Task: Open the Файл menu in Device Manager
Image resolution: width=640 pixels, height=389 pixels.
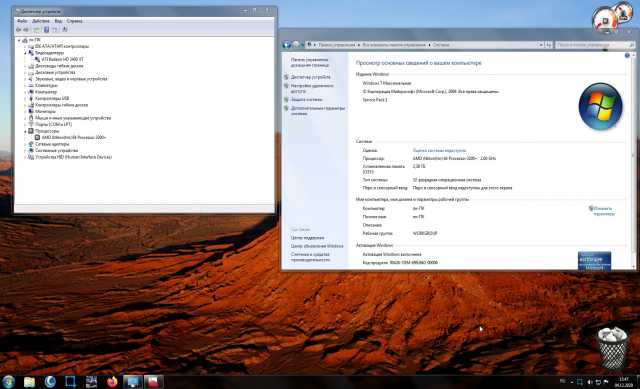Action: pos(22,21)
